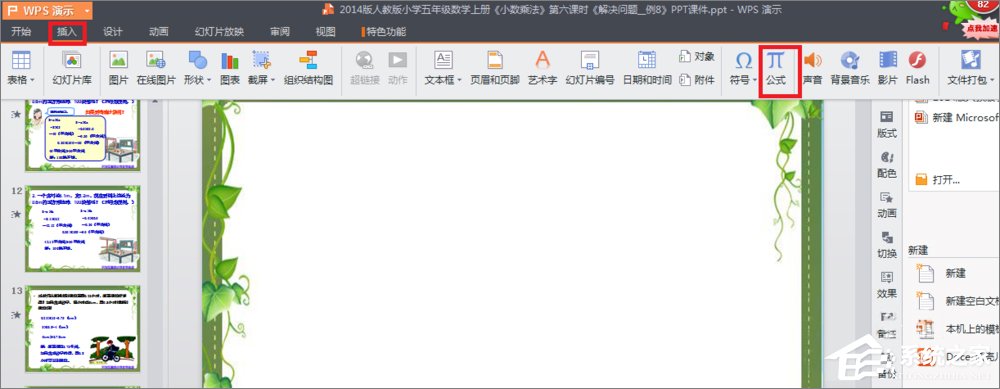1000x389 pixels.
Task: Insert 声音 sound
Action: point(812,68)
